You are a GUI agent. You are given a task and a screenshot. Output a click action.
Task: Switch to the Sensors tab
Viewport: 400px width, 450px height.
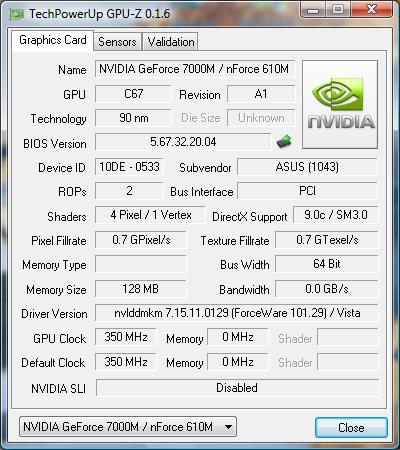117,42
